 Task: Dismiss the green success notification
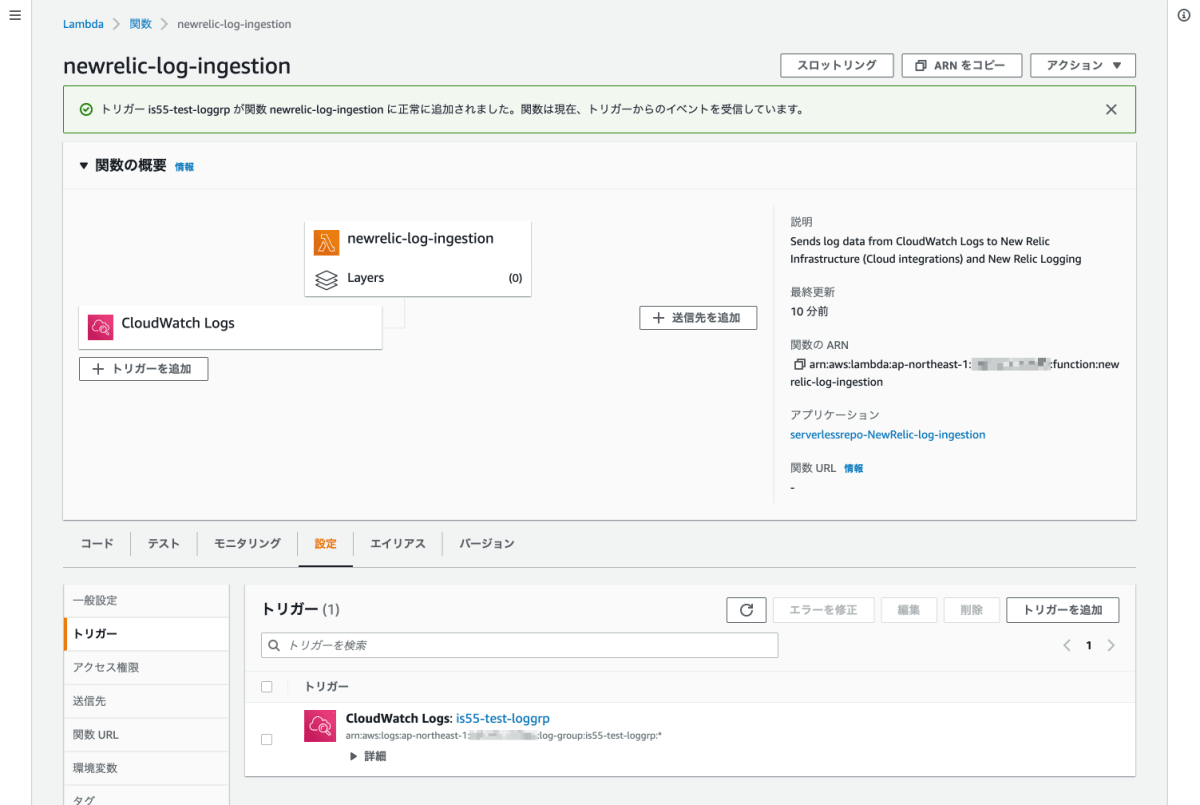(1111, 110)
